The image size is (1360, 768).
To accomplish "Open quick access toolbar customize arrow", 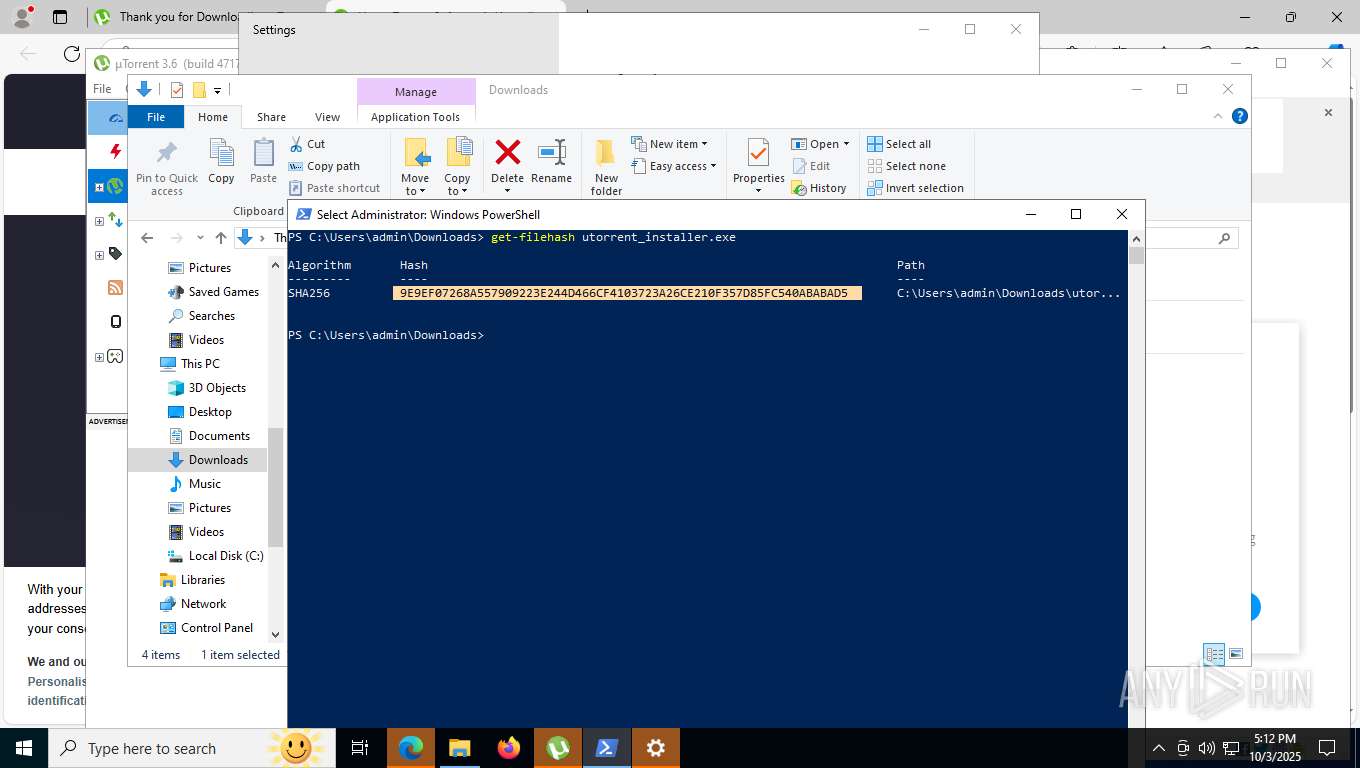I will tap(217, 90).
